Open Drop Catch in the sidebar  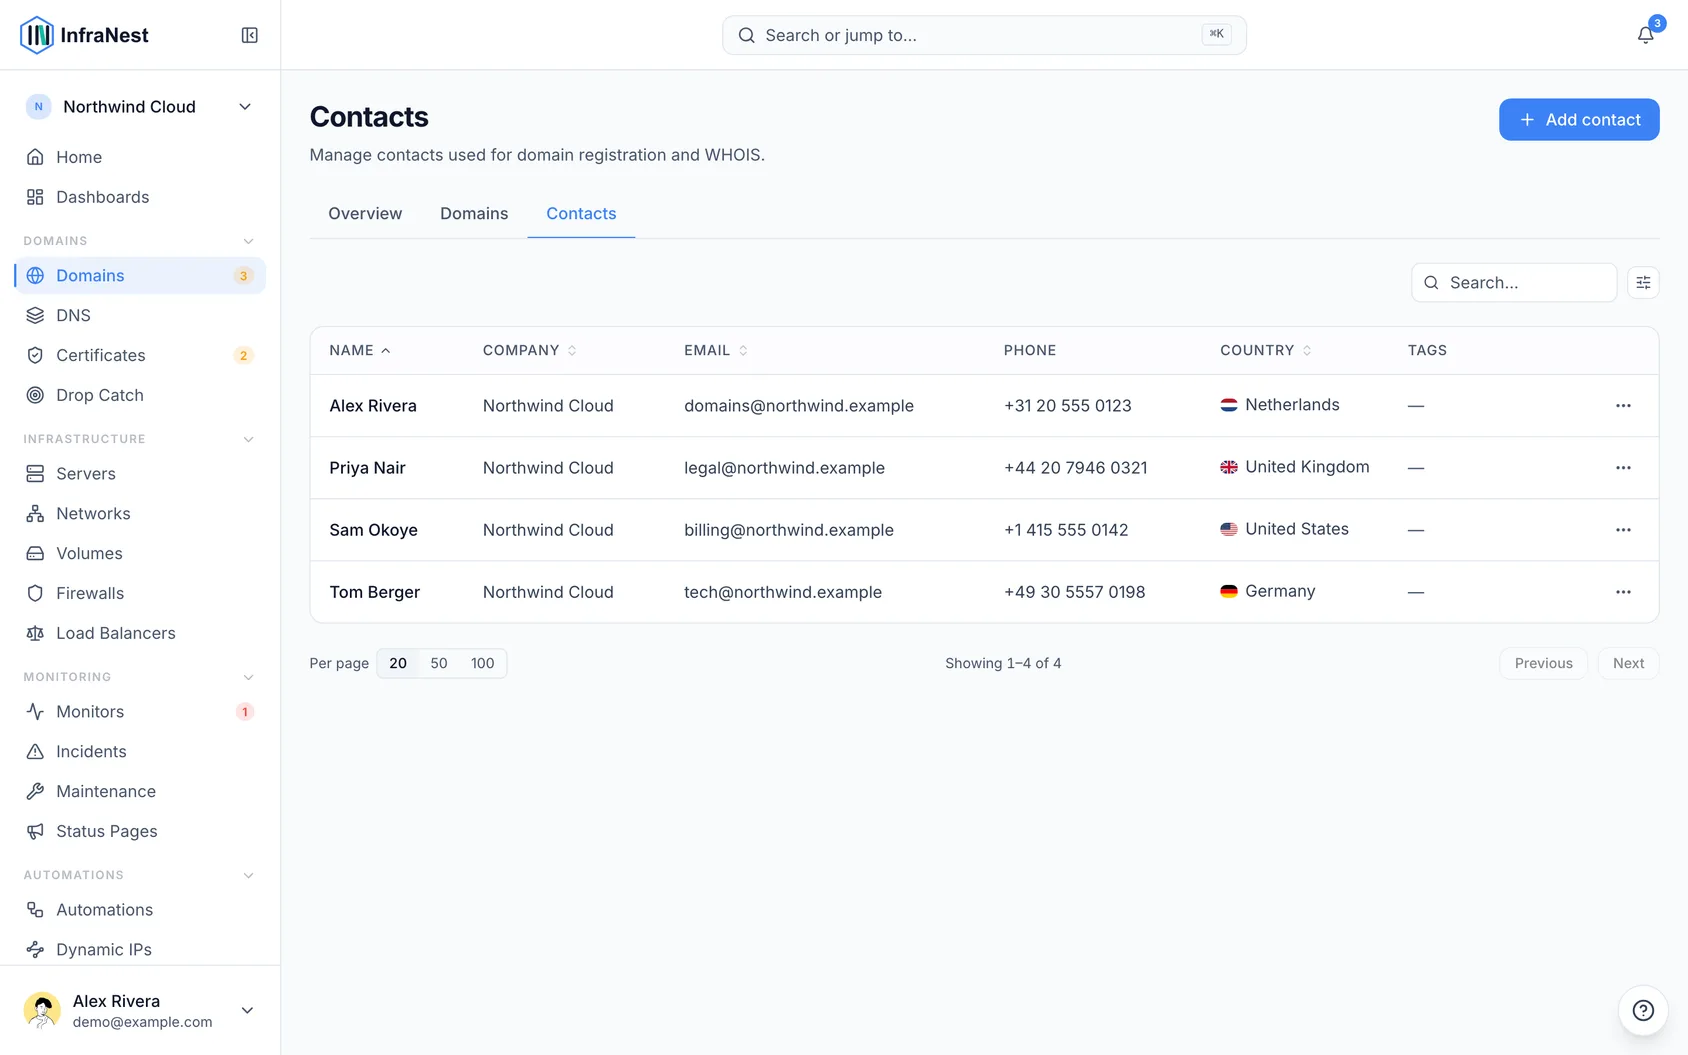coord(140,395)
